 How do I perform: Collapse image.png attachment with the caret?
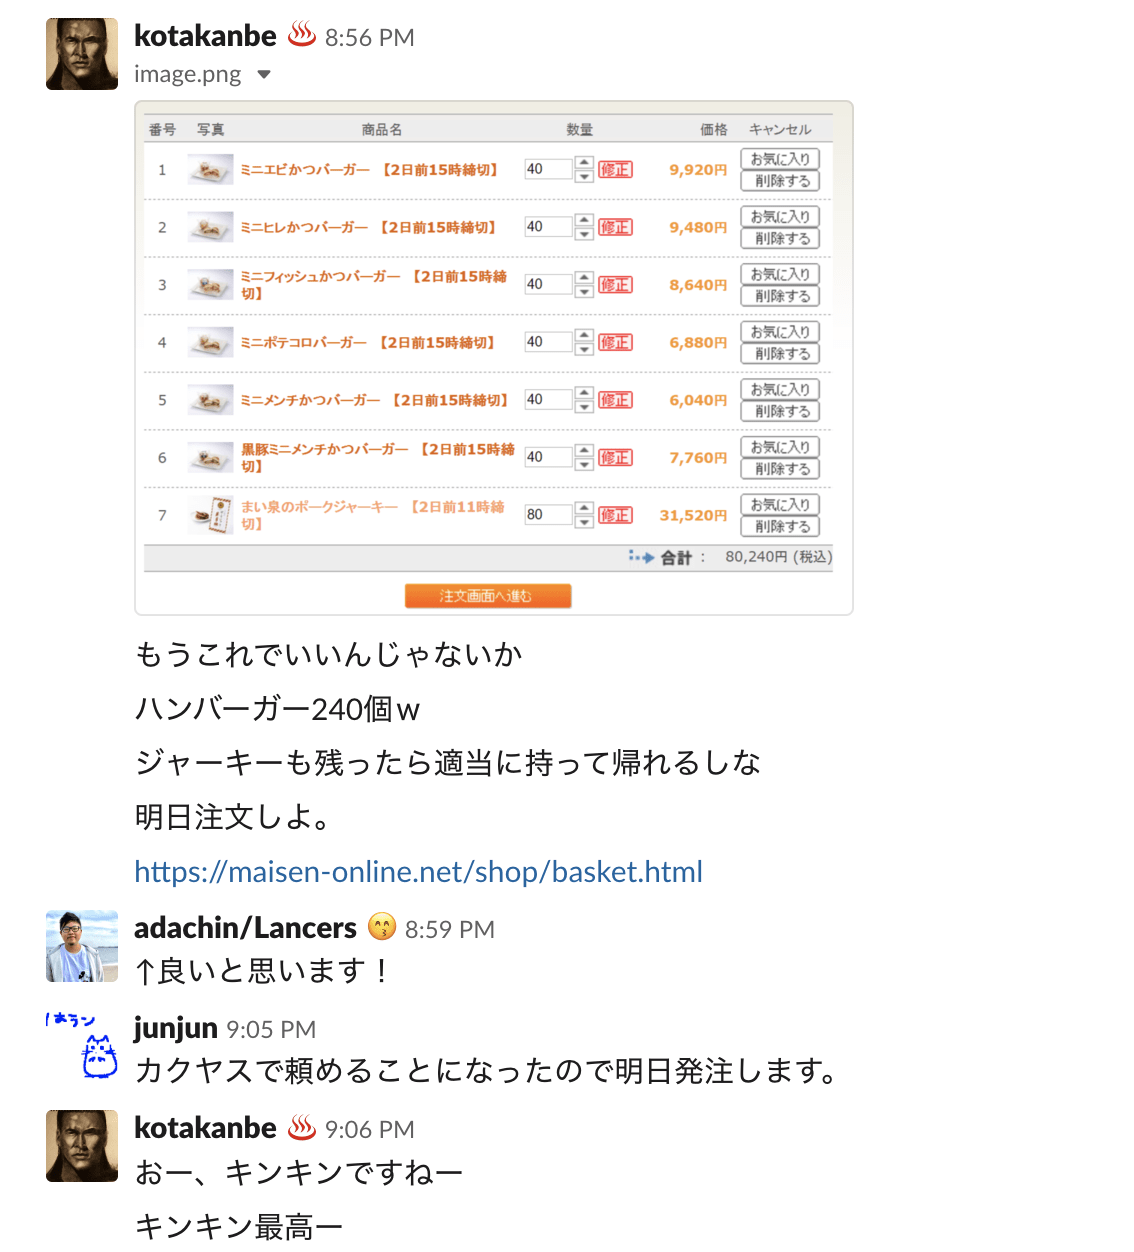264,75
